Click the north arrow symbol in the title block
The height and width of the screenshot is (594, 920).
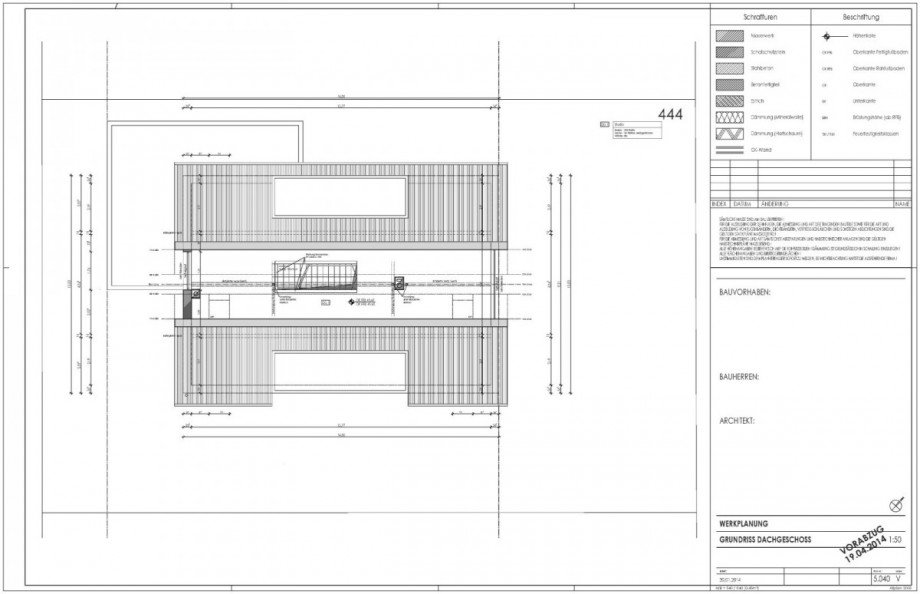pos(897,505)
